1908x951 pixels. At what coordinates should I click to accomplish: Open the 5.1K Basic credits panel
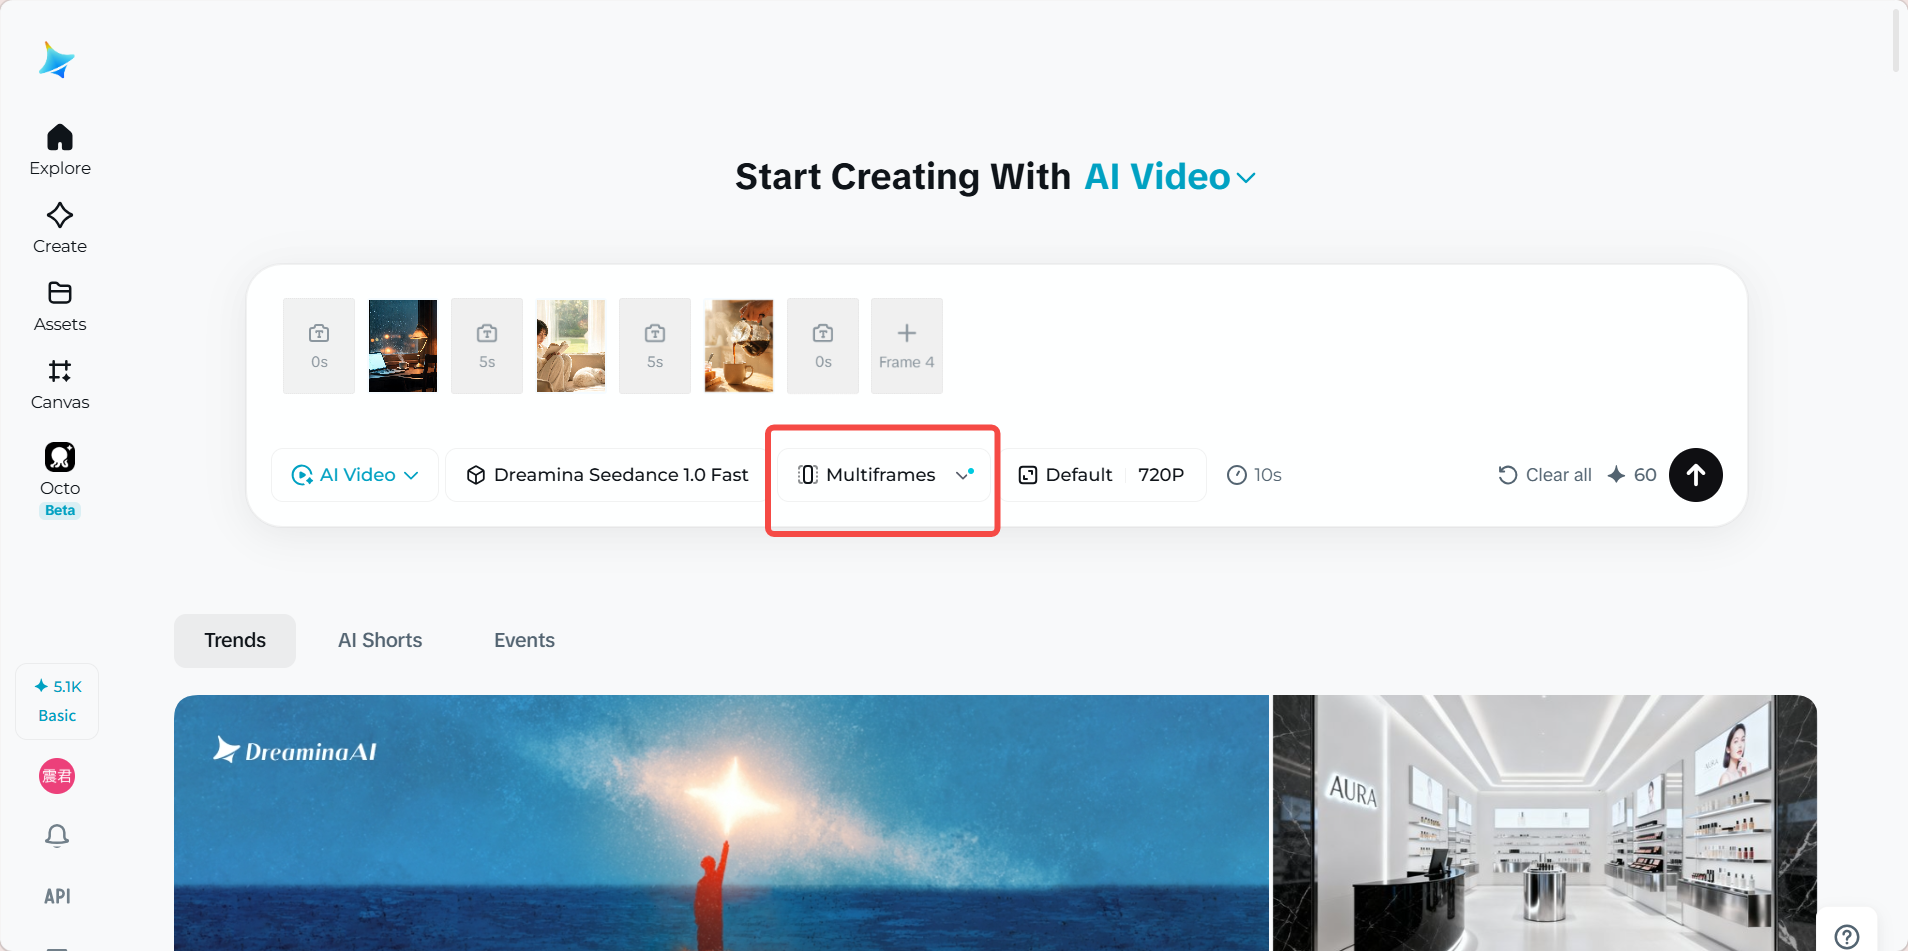57,701
